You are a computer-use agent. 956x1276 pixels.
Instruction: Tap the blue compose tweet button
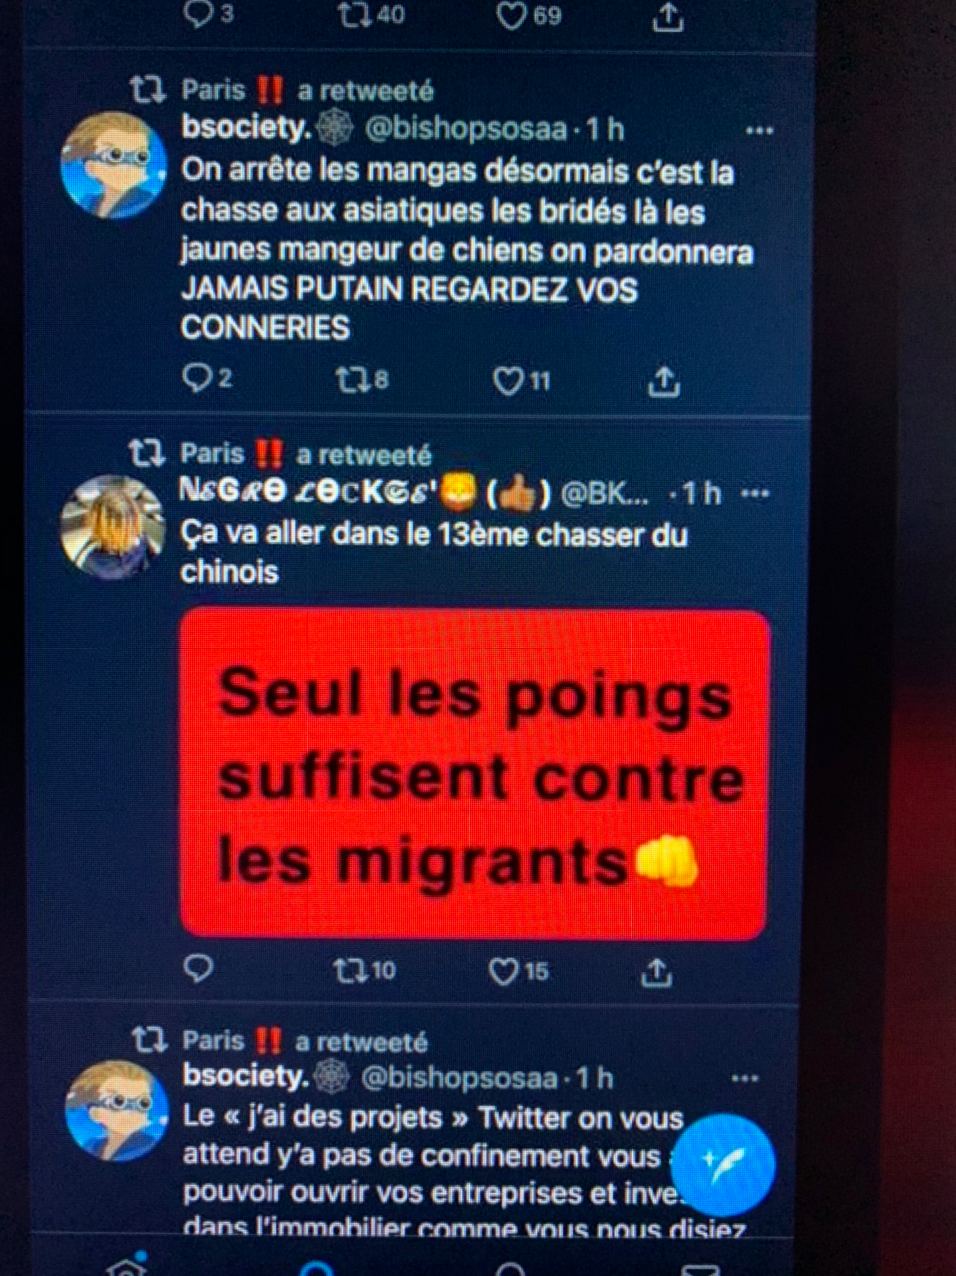(722, 1164)
